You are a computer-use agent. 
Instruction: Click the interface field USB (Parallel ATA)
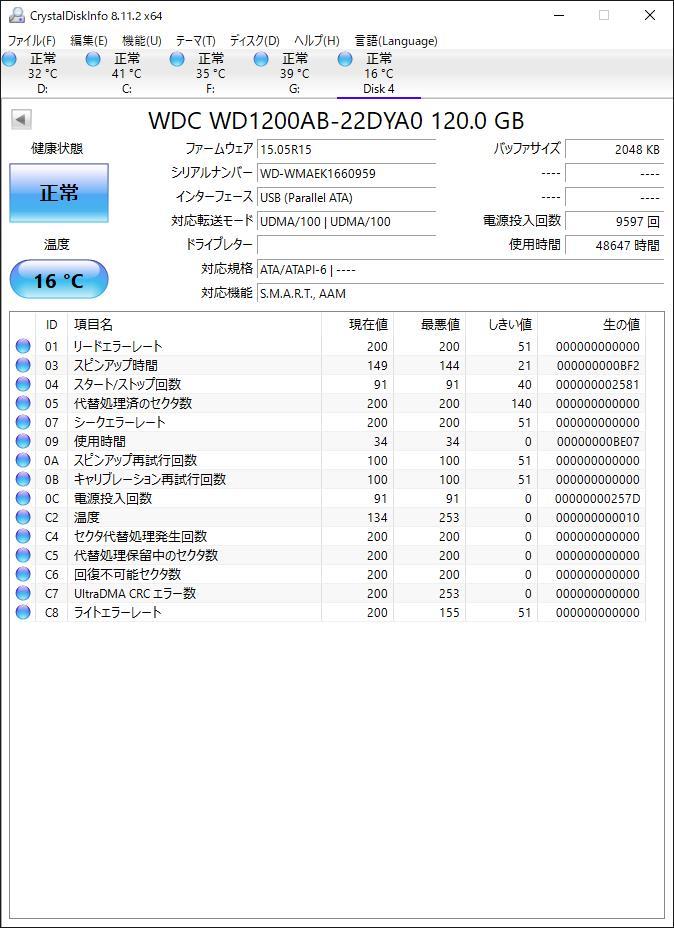(x=346, y=197)
